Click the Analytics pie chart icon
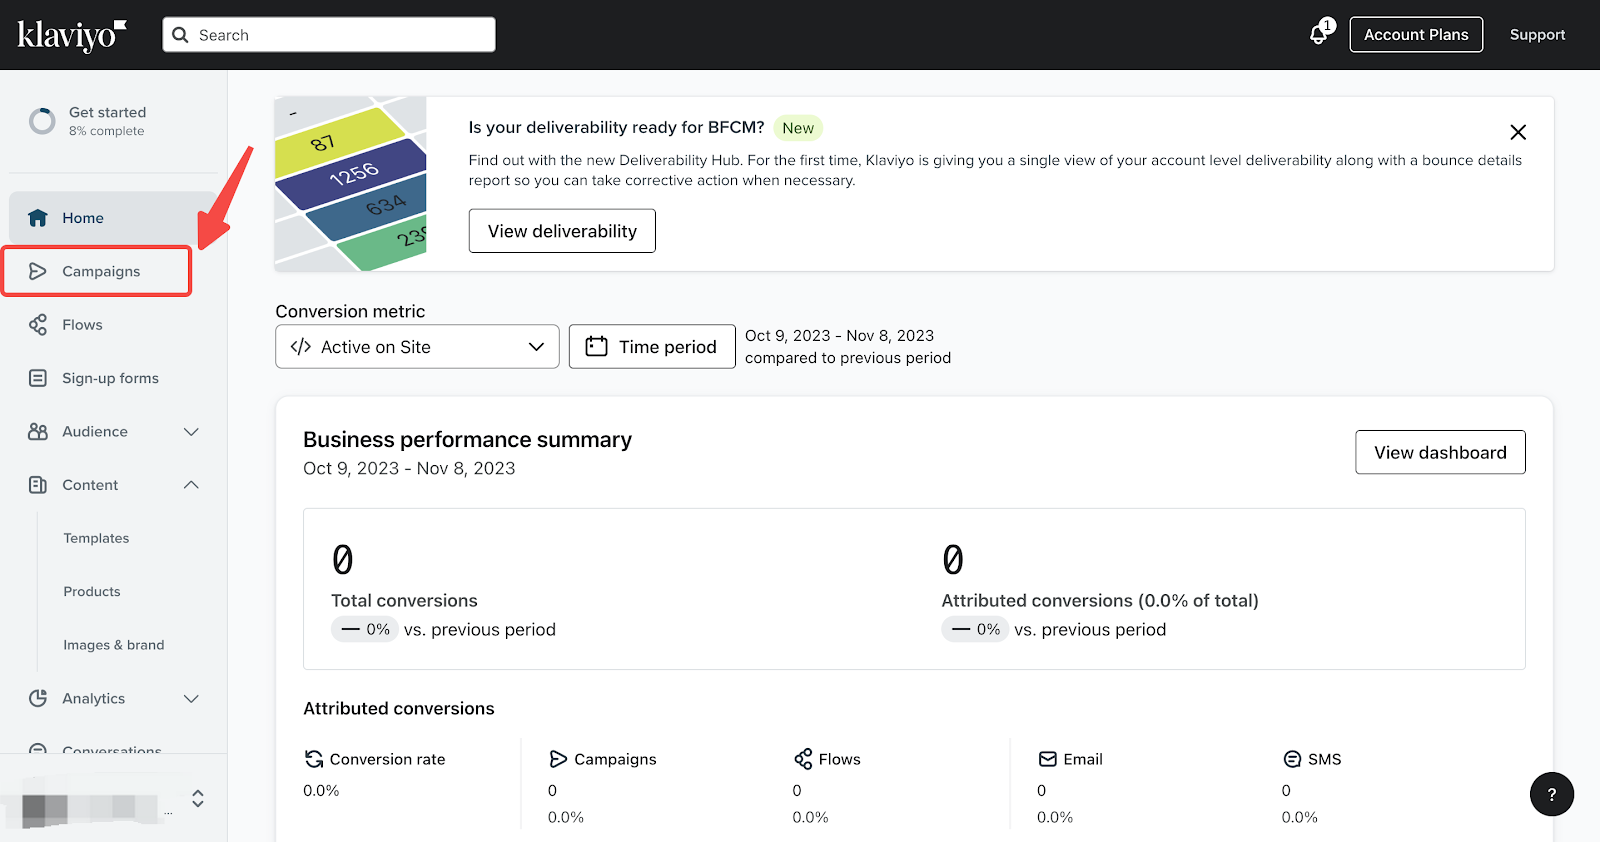The image size is (1600, 842). tap(38, 698)
